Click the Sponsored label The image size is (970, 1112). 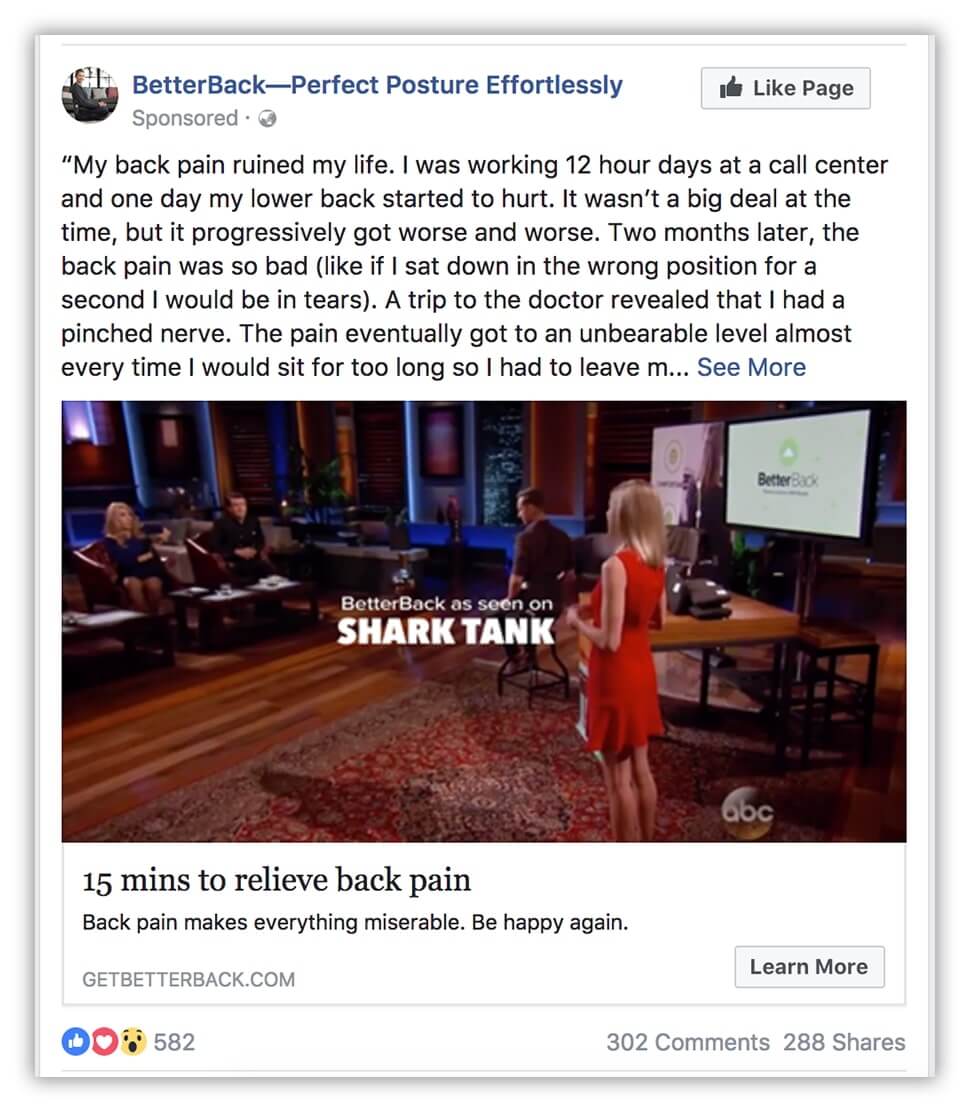184,118
